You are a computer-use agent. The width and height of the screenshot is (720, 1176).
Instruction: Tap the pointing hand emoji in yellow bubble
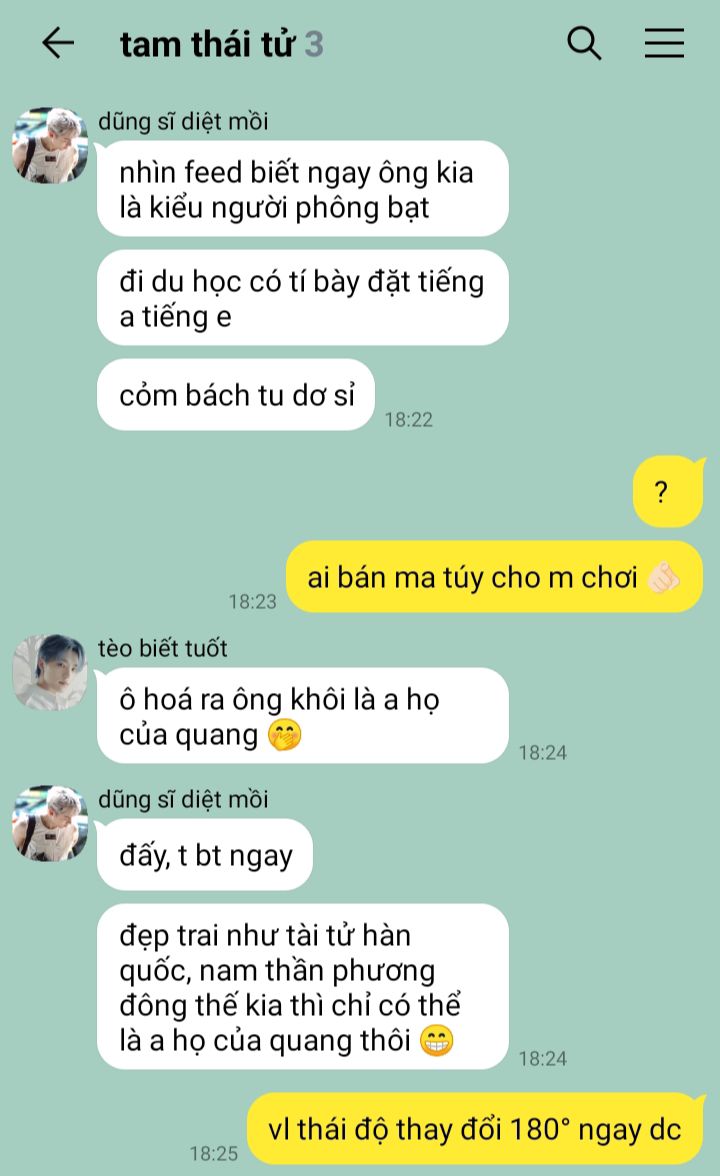click(664, 578)
